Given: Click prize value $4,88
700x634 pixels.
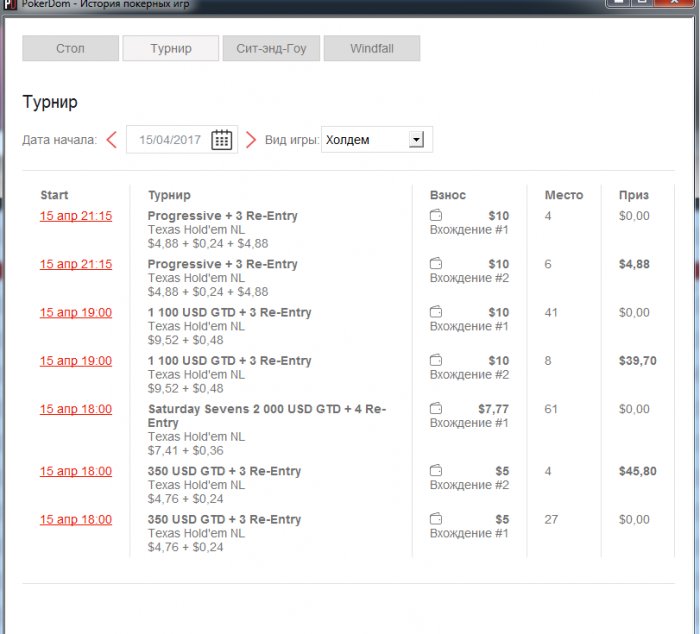Looking at the screenshot, I should coord(634,264).
